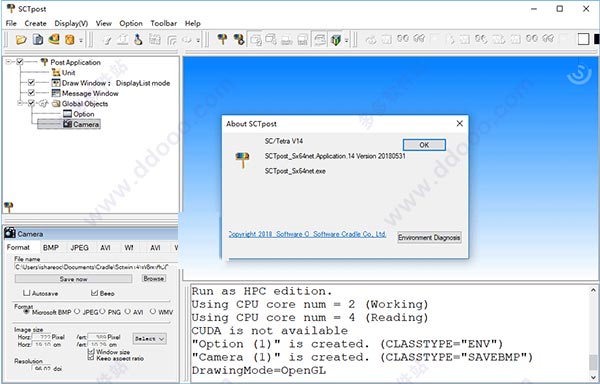This screenshot has width=600, height=384.
Task: Click the orange cylinder toolbar icon
Action: [69, 39]
